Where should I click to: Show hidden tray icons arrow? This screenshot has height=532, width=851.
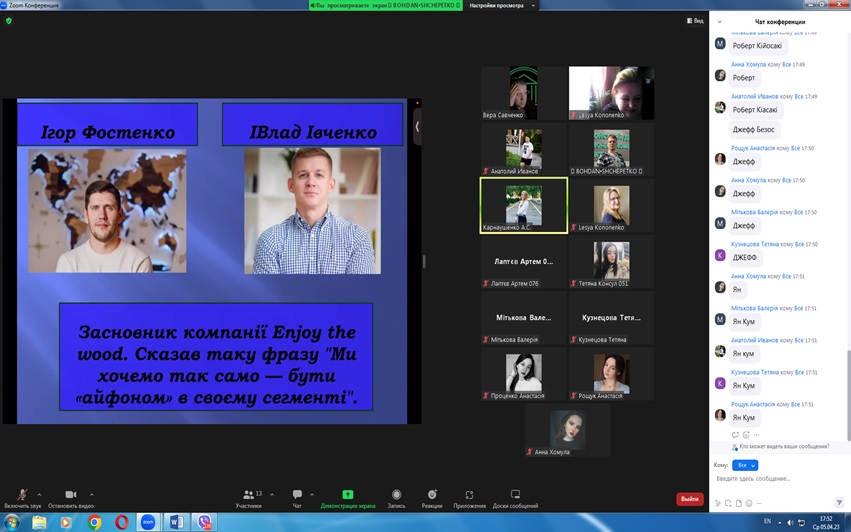click(780, 522)
